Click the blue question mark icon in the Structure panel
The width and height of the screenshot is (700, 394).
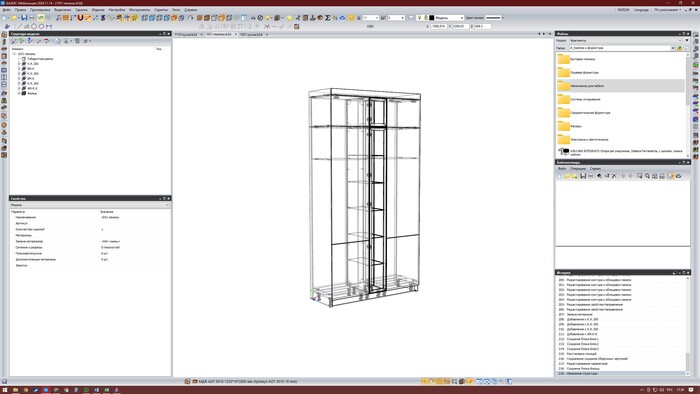tap(29, 41)
